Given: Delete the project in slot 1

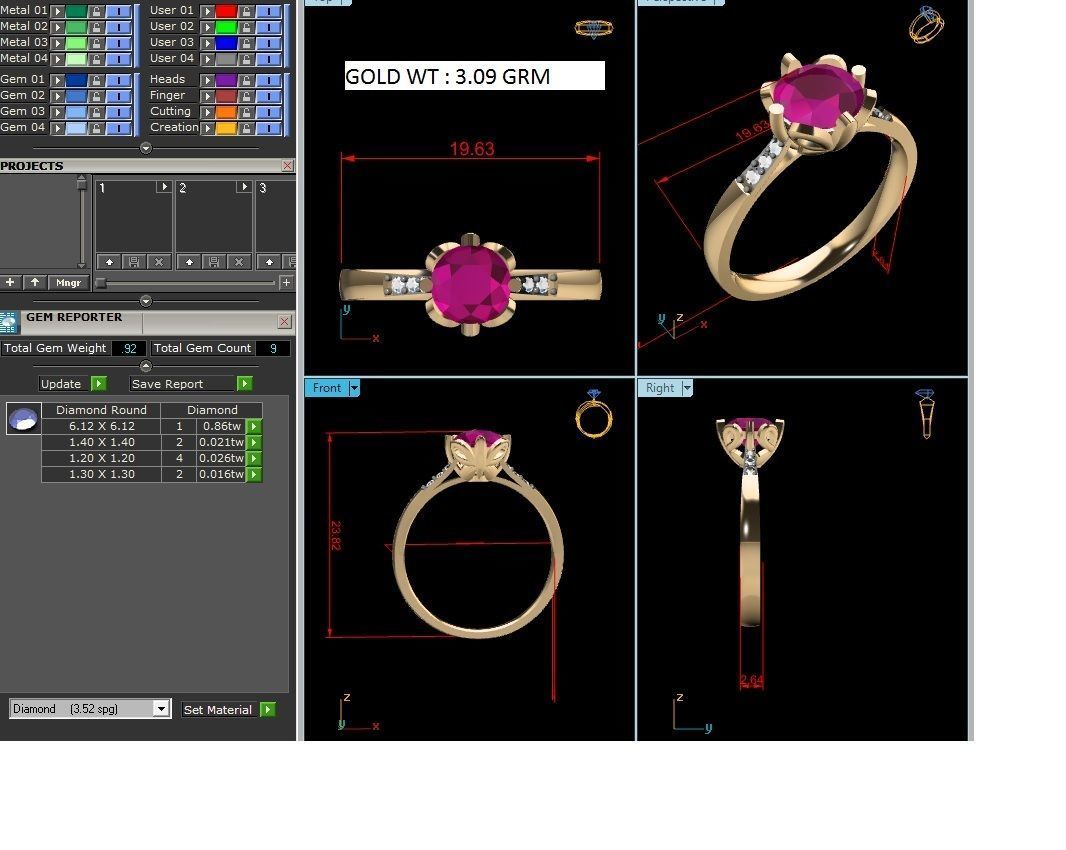Looking at the screenshot, I should point(158,262).
